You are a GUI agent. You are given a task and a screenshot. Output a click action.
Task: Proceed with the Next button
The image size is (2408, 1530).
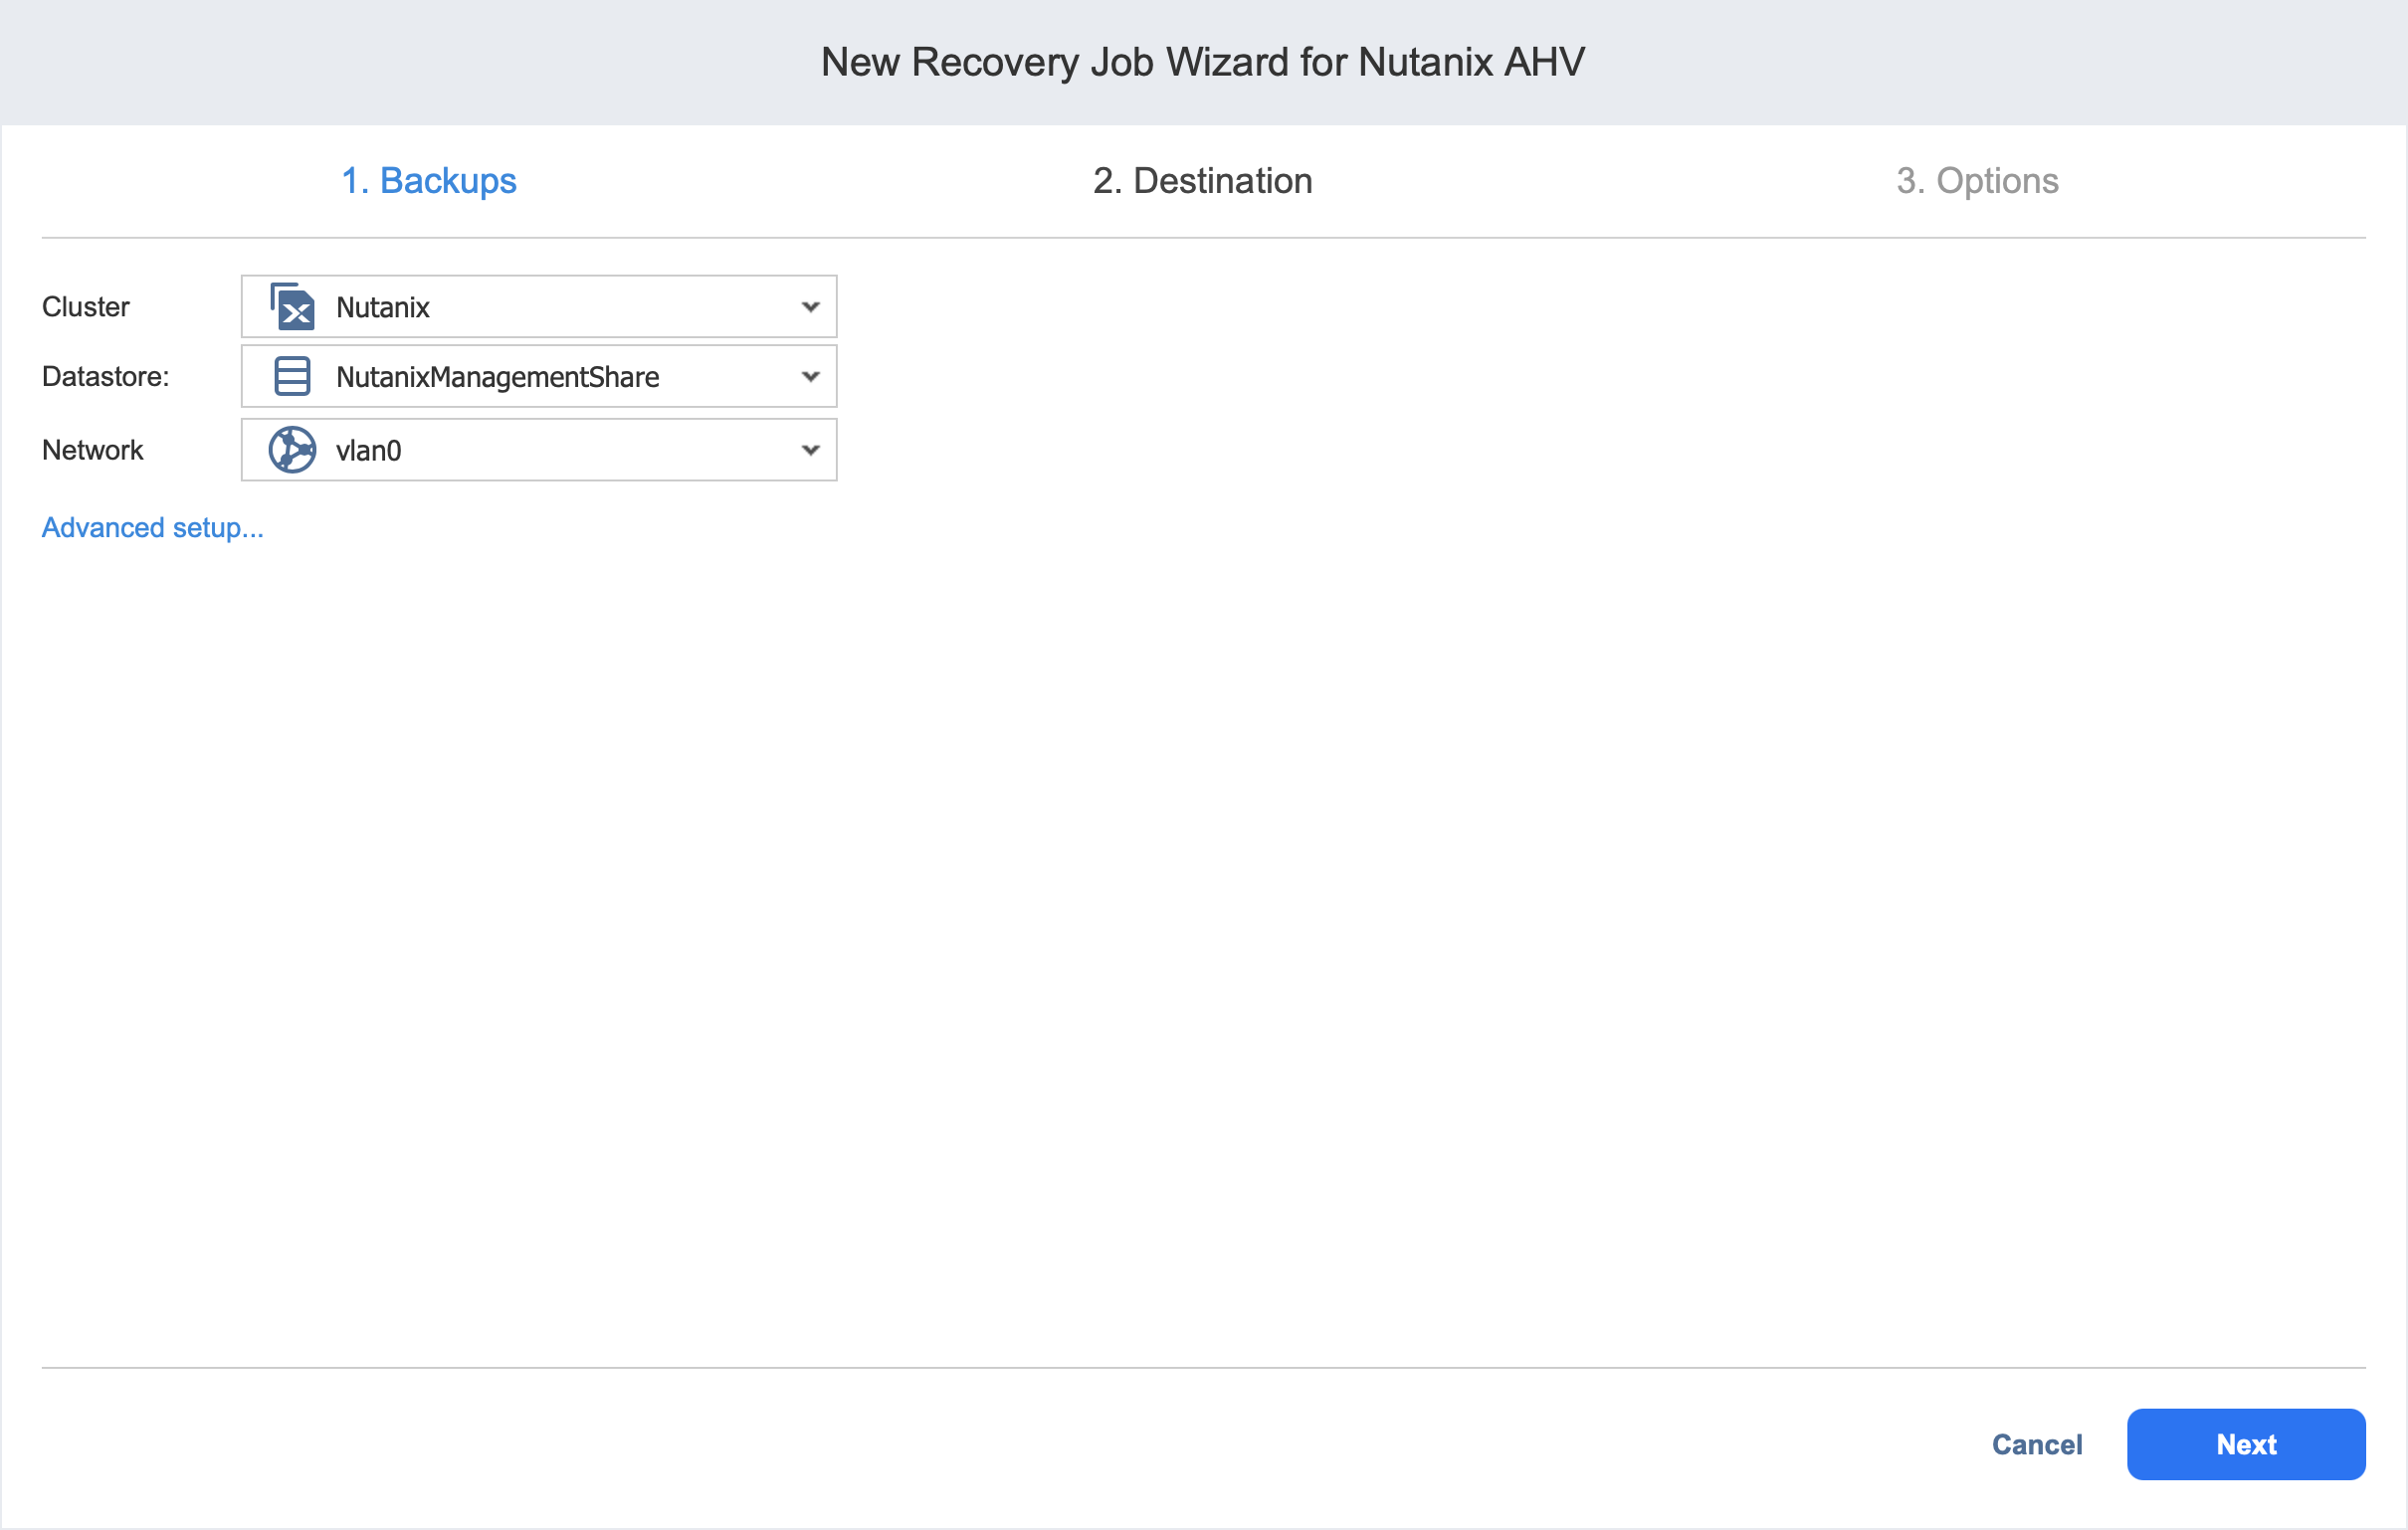click(2245, 1444)
